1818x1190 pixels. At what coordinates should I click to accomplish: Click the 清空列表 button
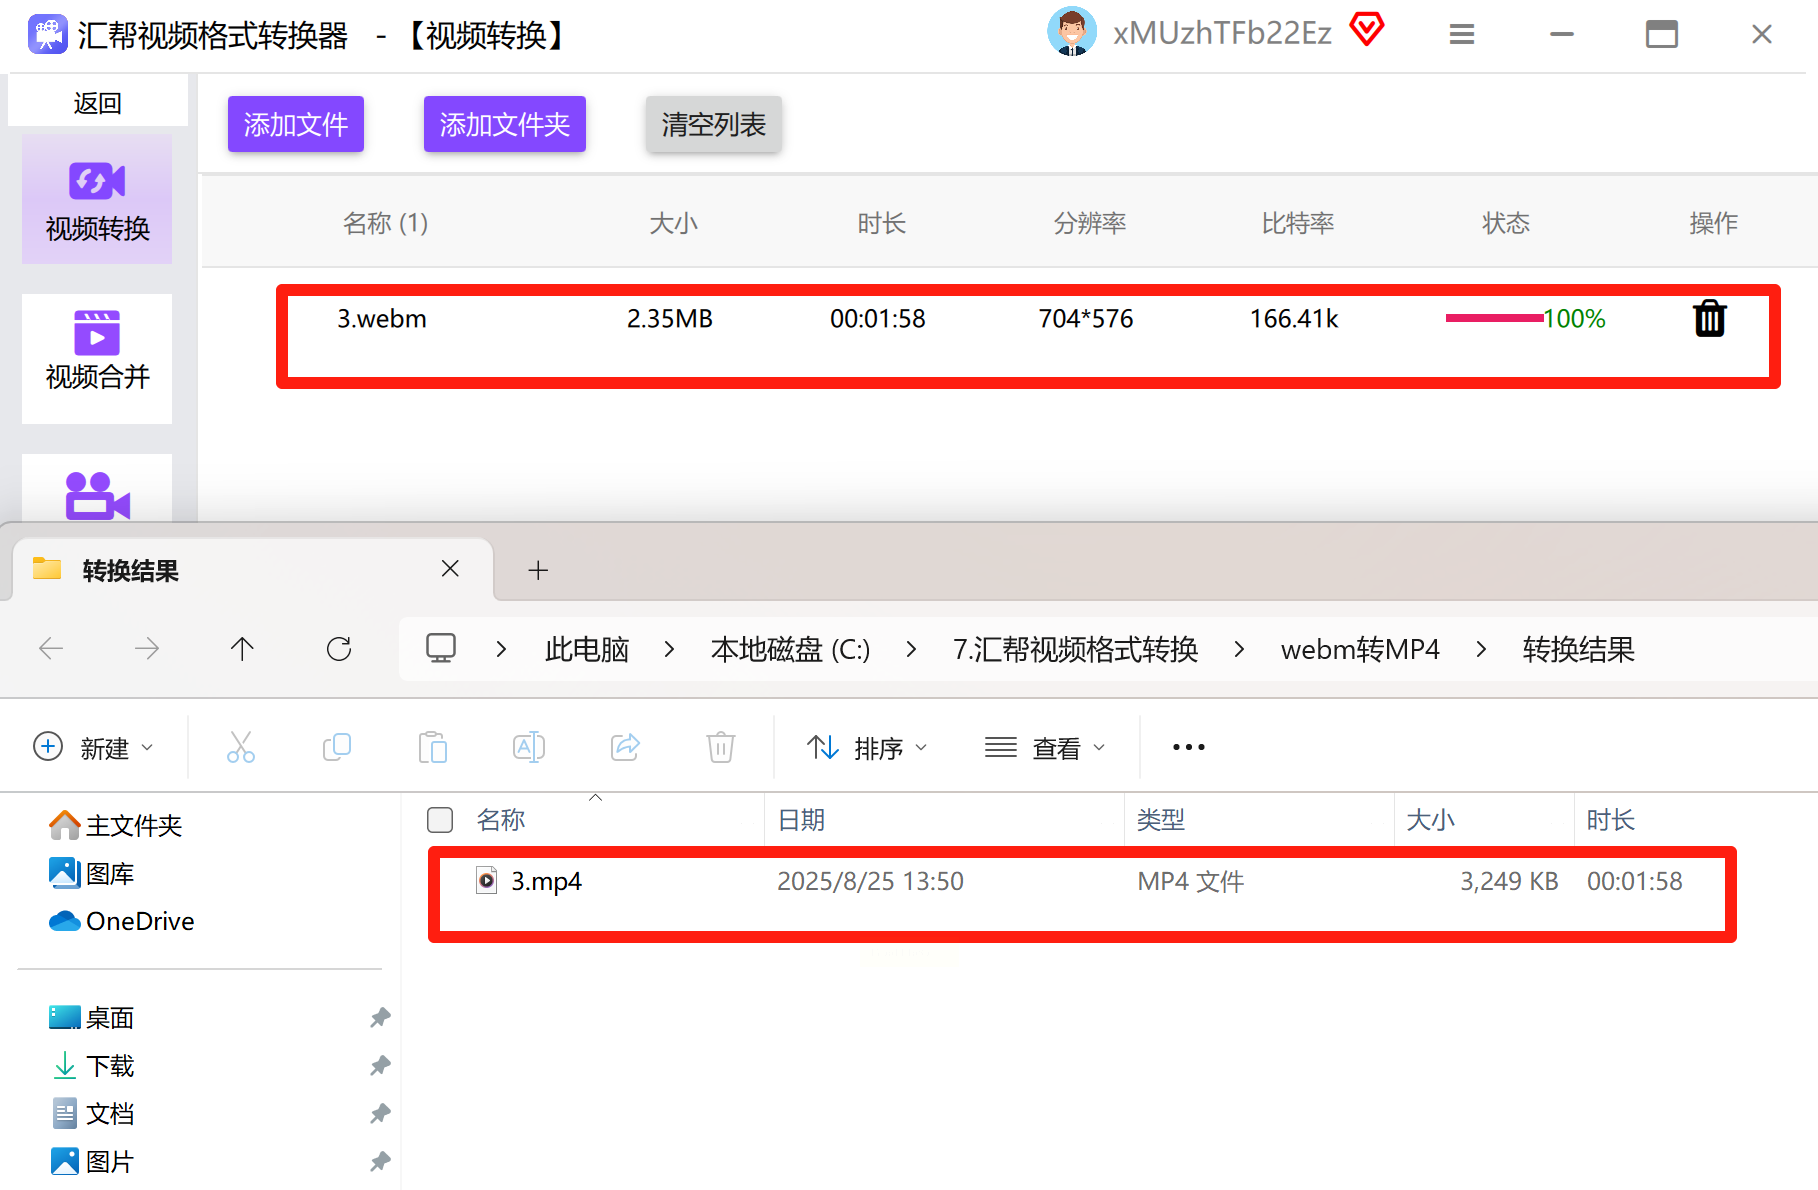click(713, 124)
